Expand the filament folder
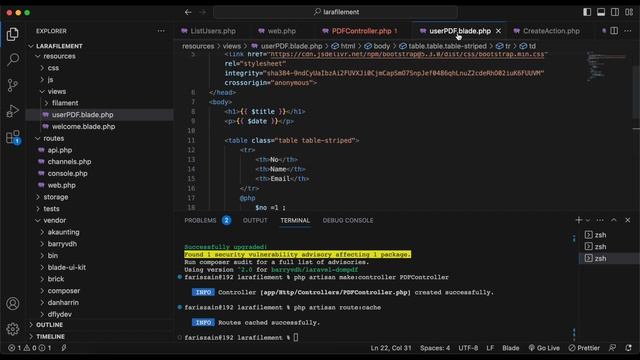Viewport: 640px width, 360px height. (65, 103)
